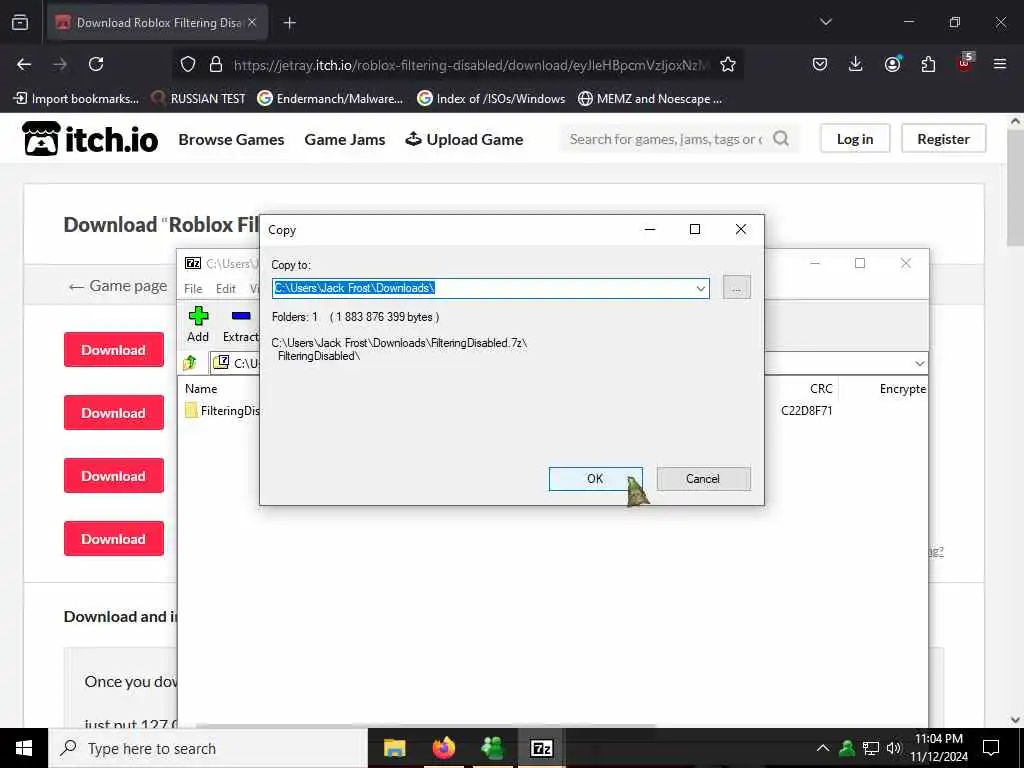Click the Windows Start button
Screen dimensions: 1024x768
(24, 748)
